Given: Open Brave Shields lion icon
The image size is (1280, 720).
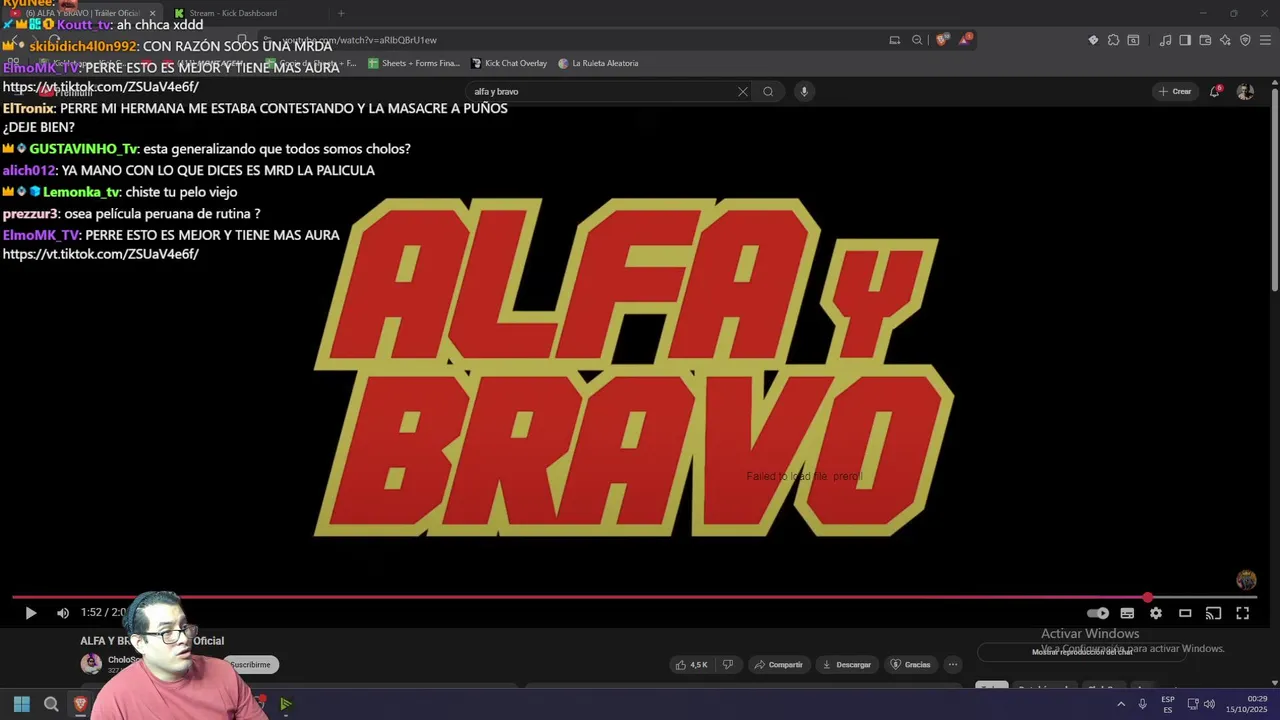Looking at the screenshot, I should [x=942, y=40].
